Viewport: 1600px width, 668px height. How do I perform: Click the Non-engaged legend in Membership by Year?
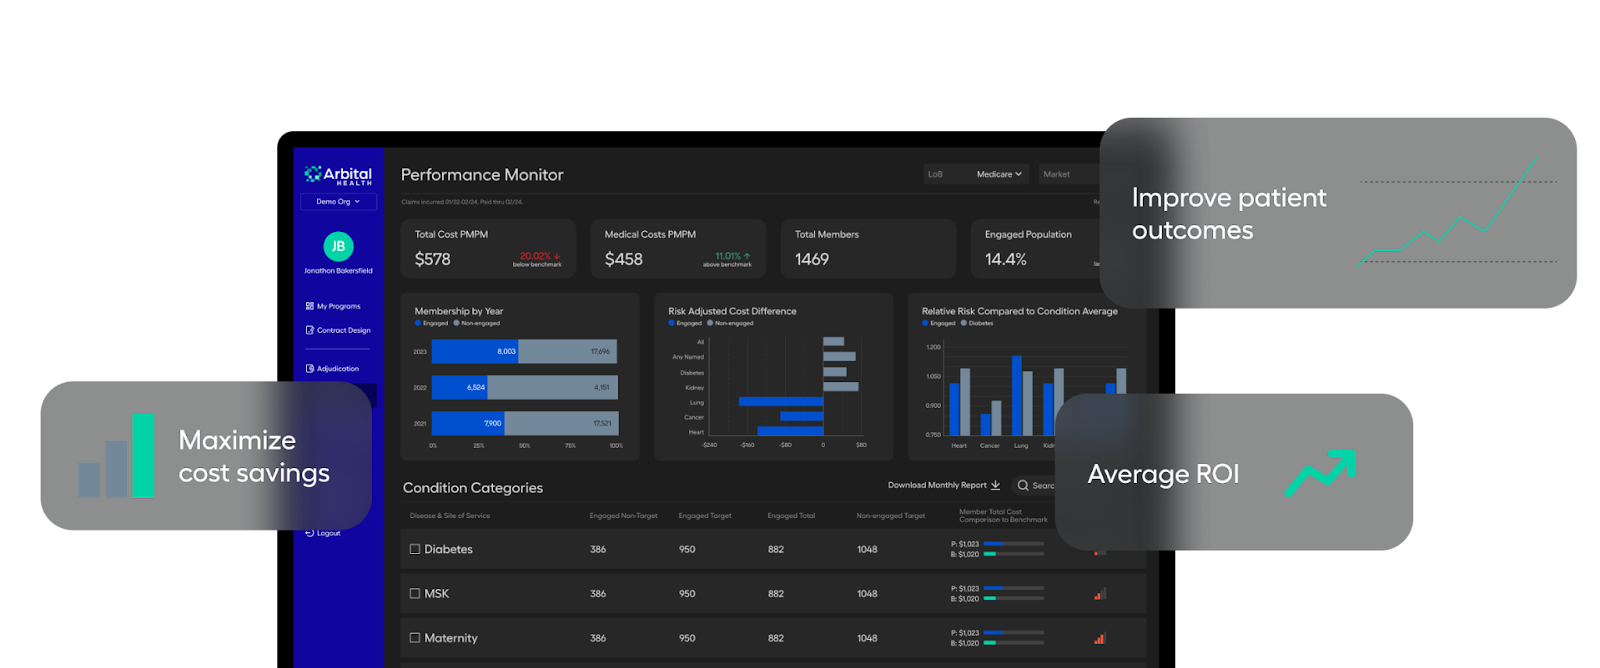point(477,323)
